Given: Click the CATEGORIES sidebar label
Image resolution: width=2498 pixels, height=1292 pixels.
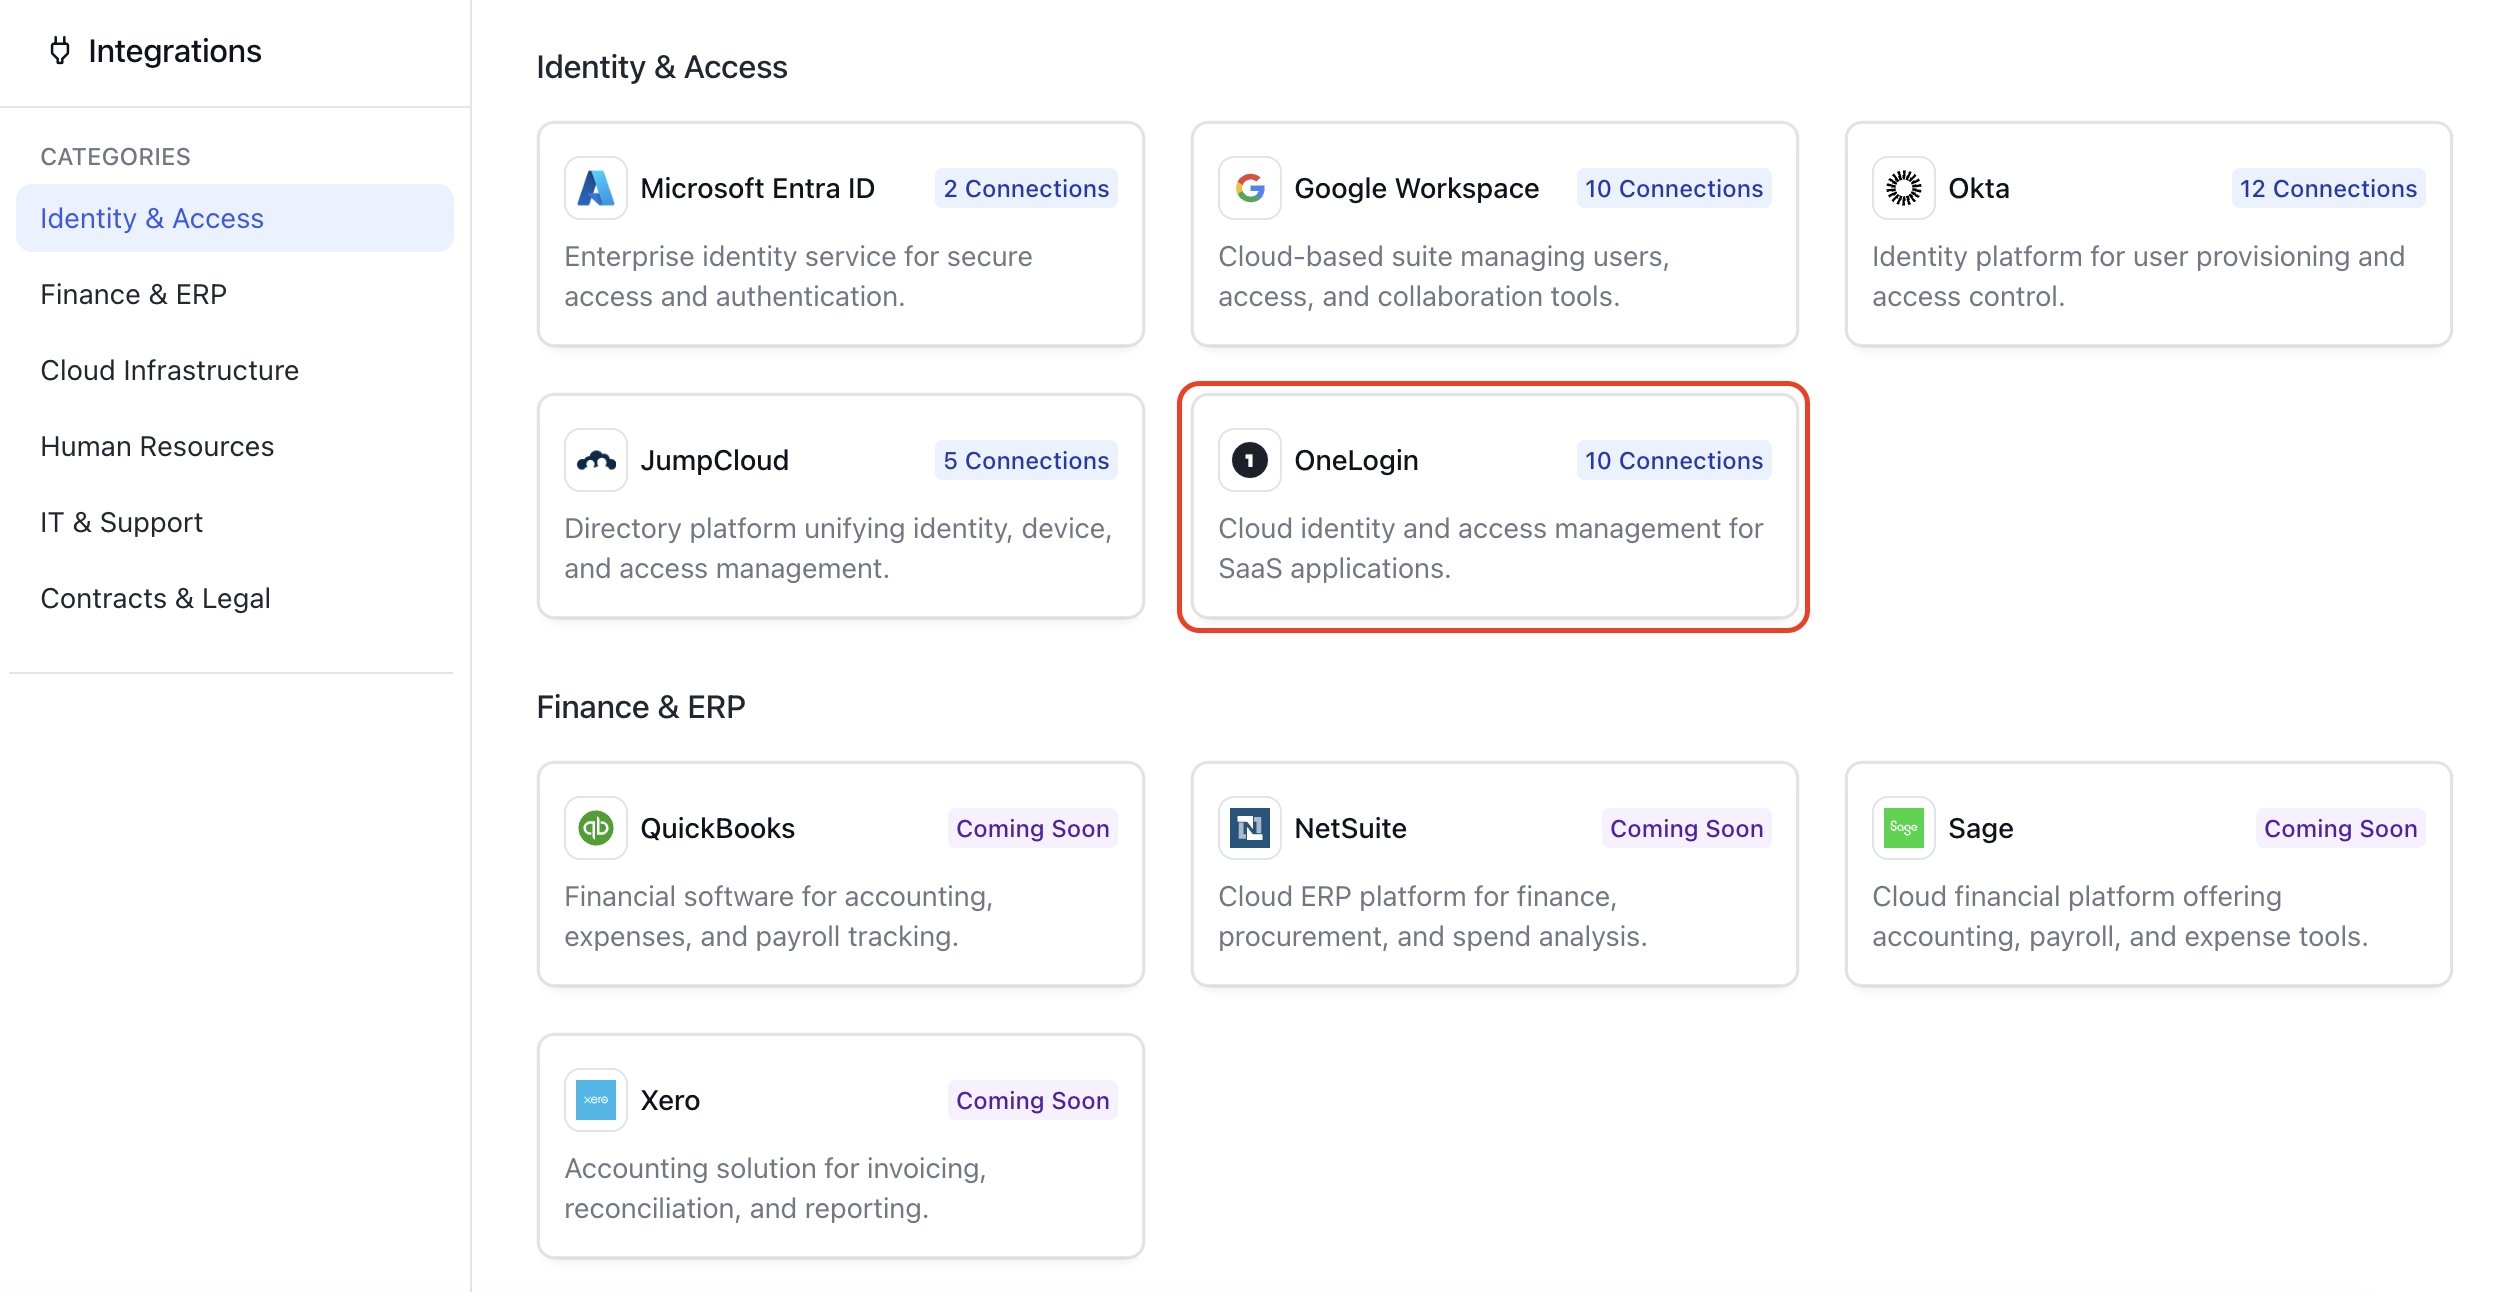Looking at the screenshot, I should tap(116, 156).
